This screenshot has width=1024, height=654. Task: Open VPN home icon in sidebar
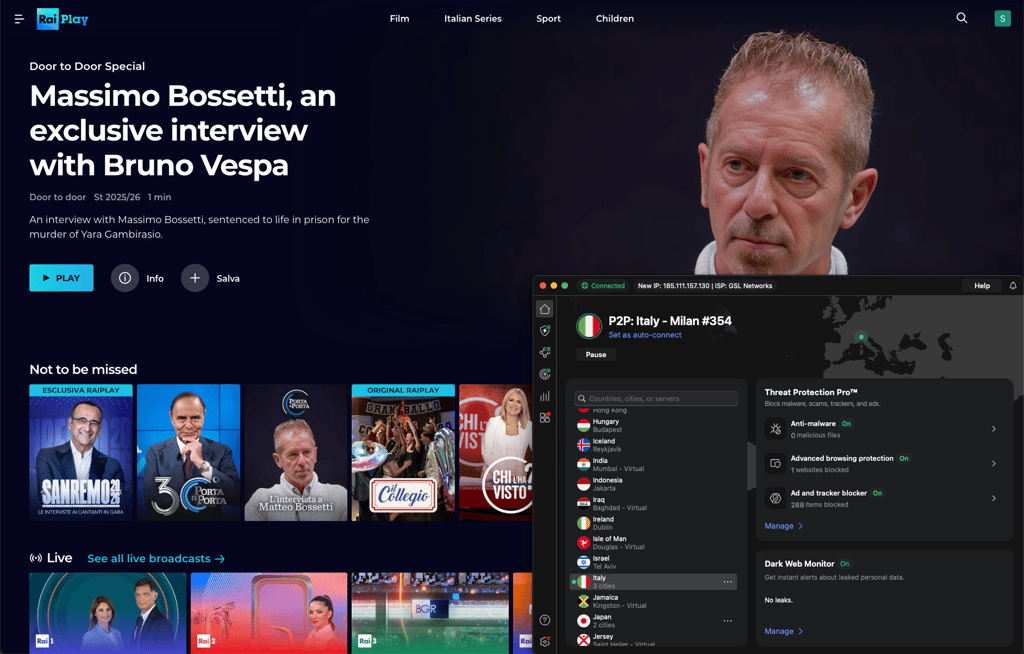click(x=545, y=309)
